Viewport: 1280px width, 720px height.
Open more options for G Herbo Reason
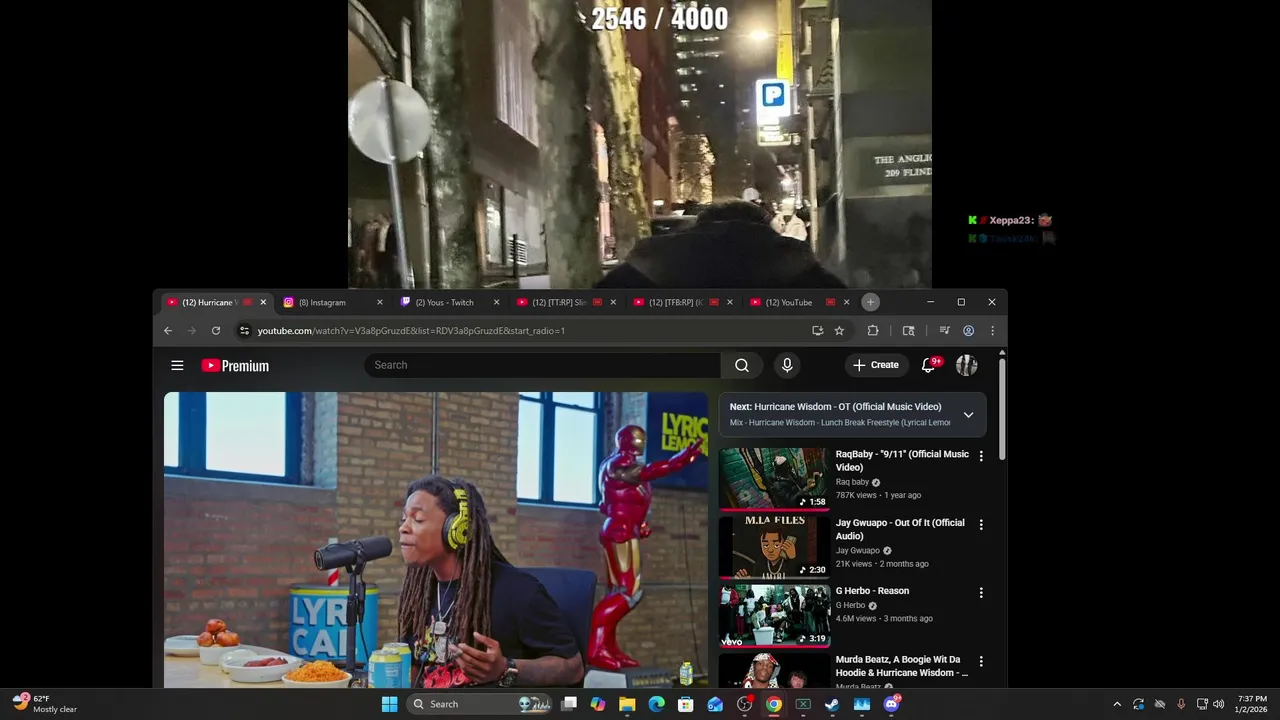[981, 593]
